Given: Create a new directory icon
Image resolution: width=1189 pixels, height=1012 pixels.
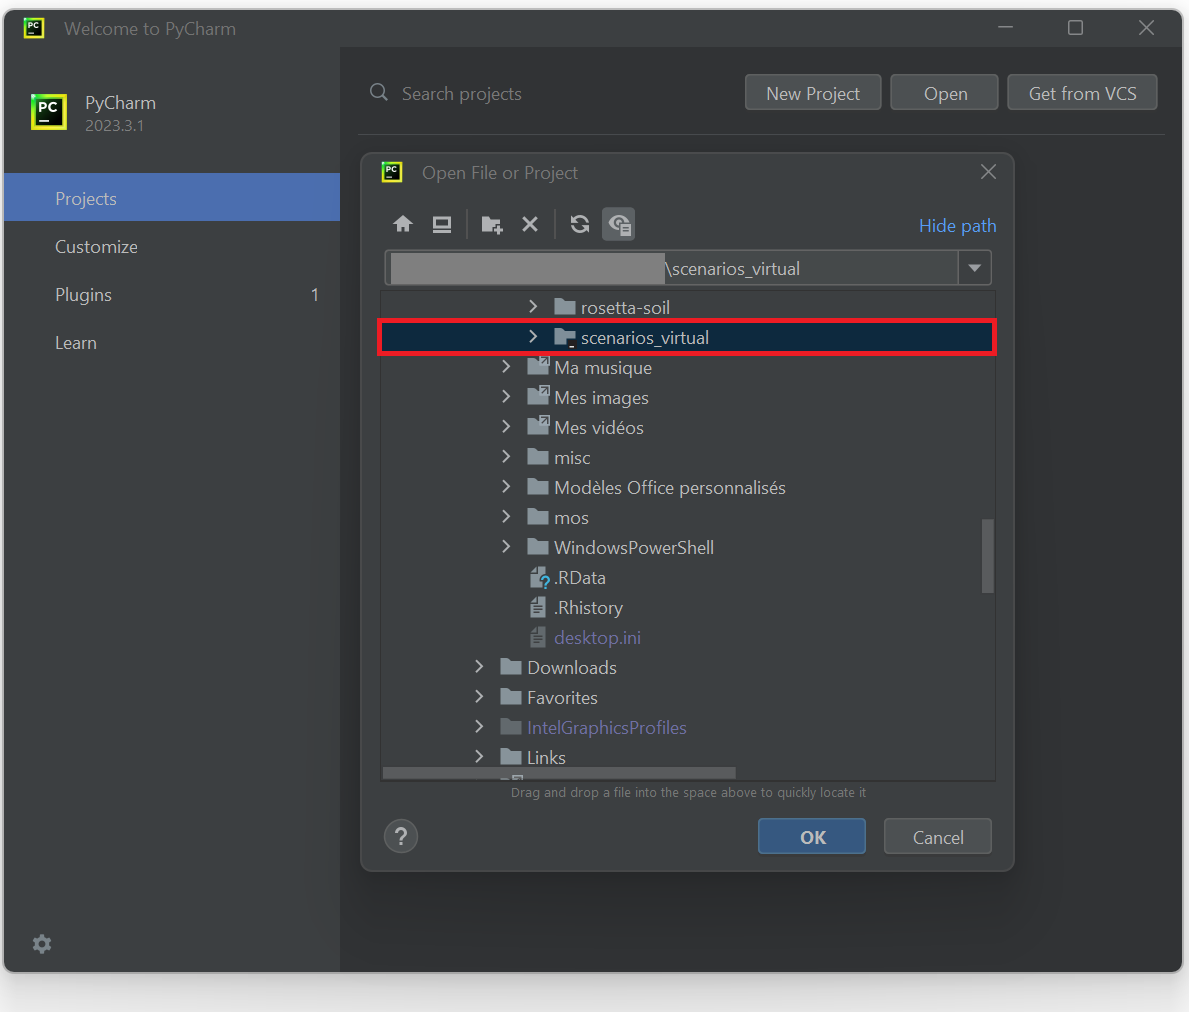Looking at the screenshot, I should [491, 224].
